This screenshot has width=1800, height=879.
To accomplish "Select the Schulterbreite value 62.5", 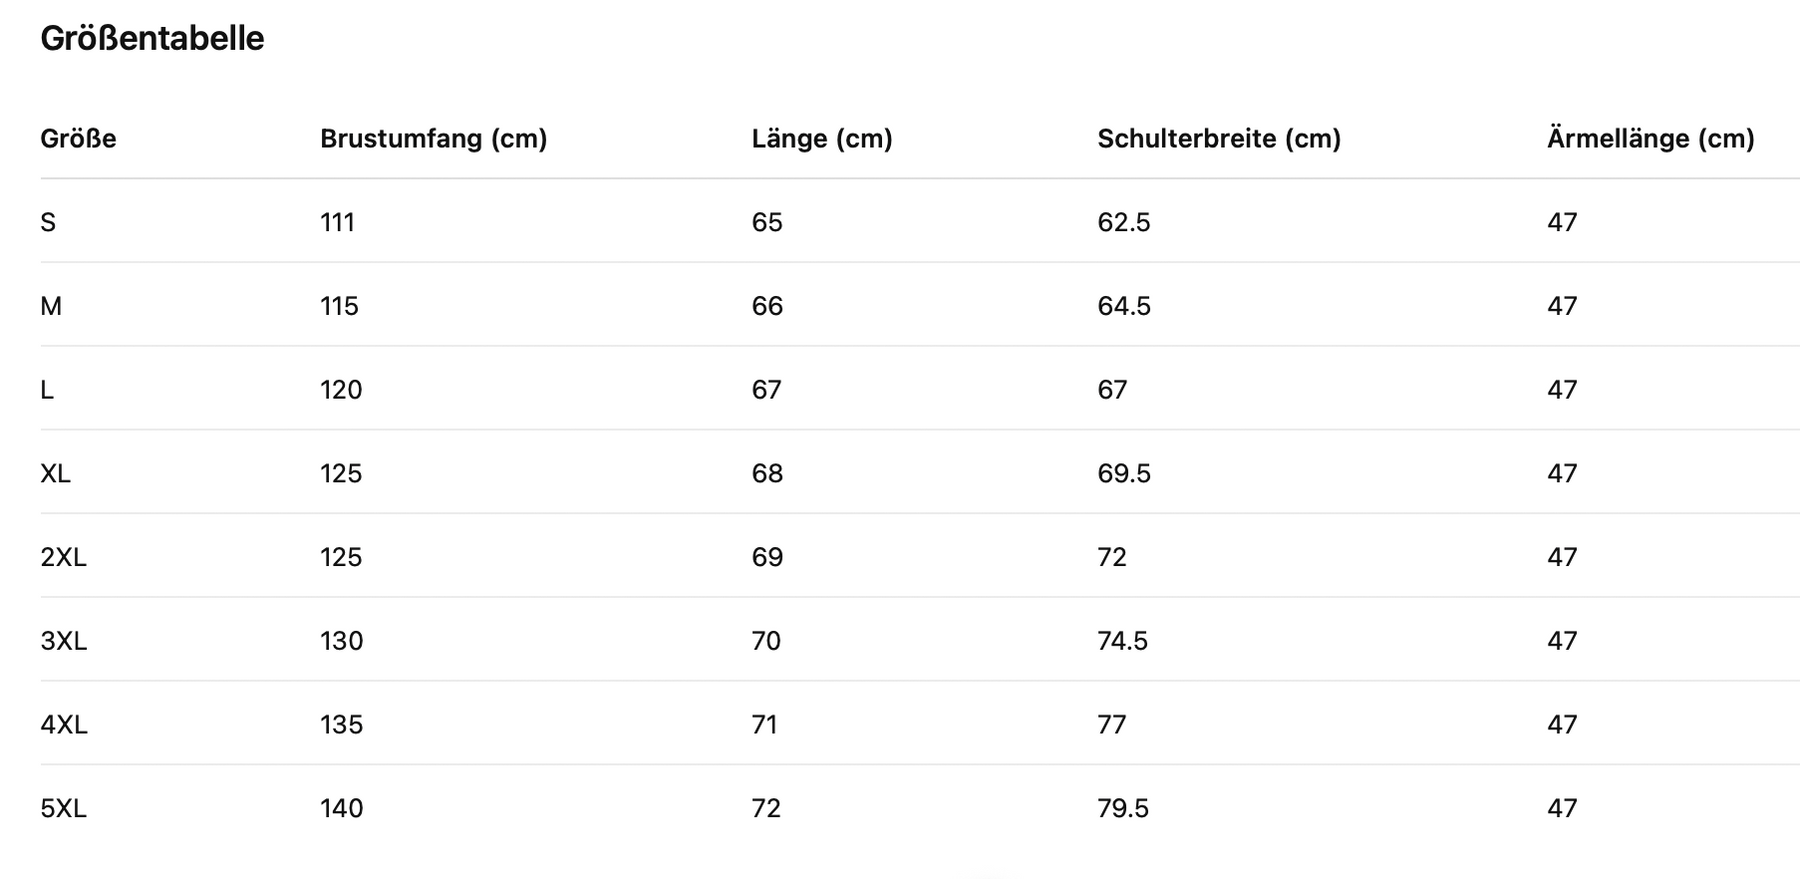I will click(x=1123, y=222).
